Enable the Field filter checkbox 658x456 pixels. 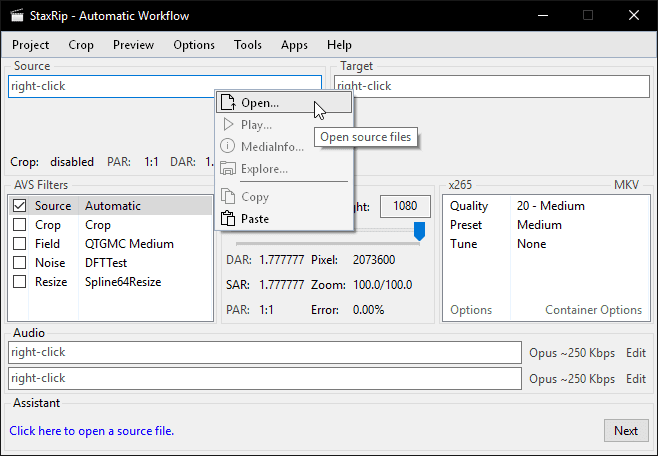pos(19,243)
